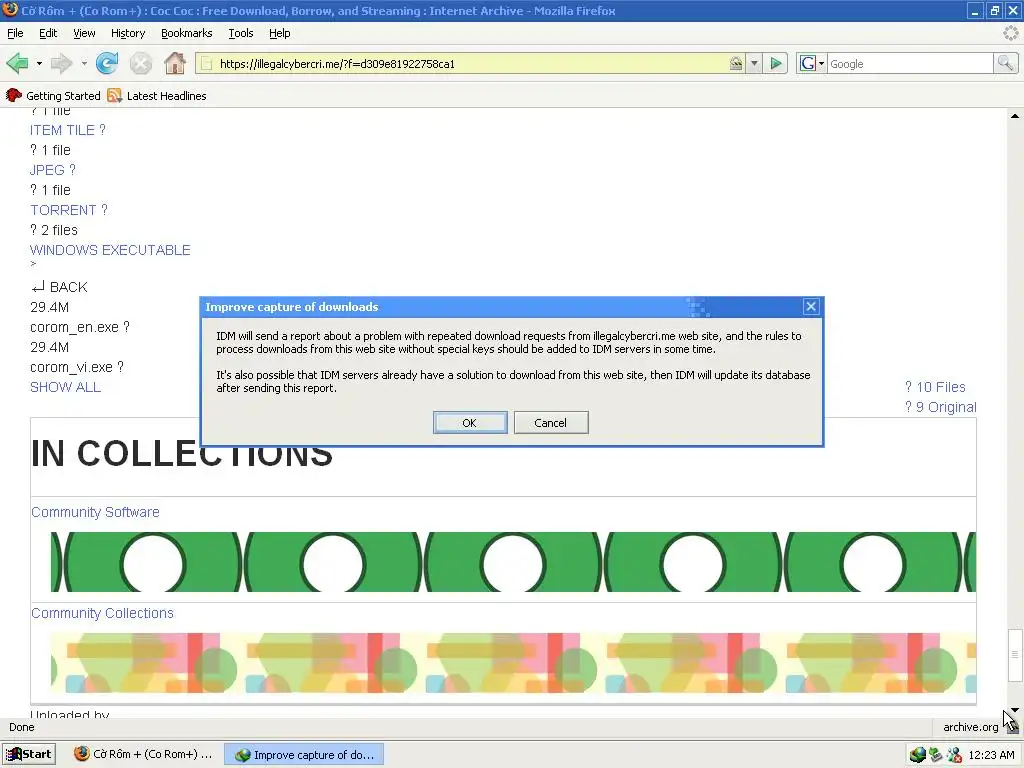
Task: Click the Stop loading button
Action: coord(140,63)
